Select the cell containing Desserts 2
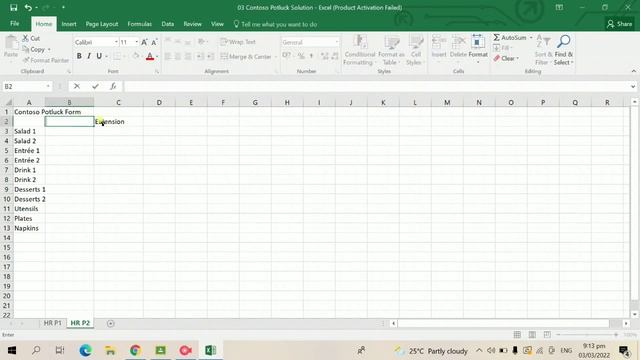640x360 pixels. [x=29, y=199]
